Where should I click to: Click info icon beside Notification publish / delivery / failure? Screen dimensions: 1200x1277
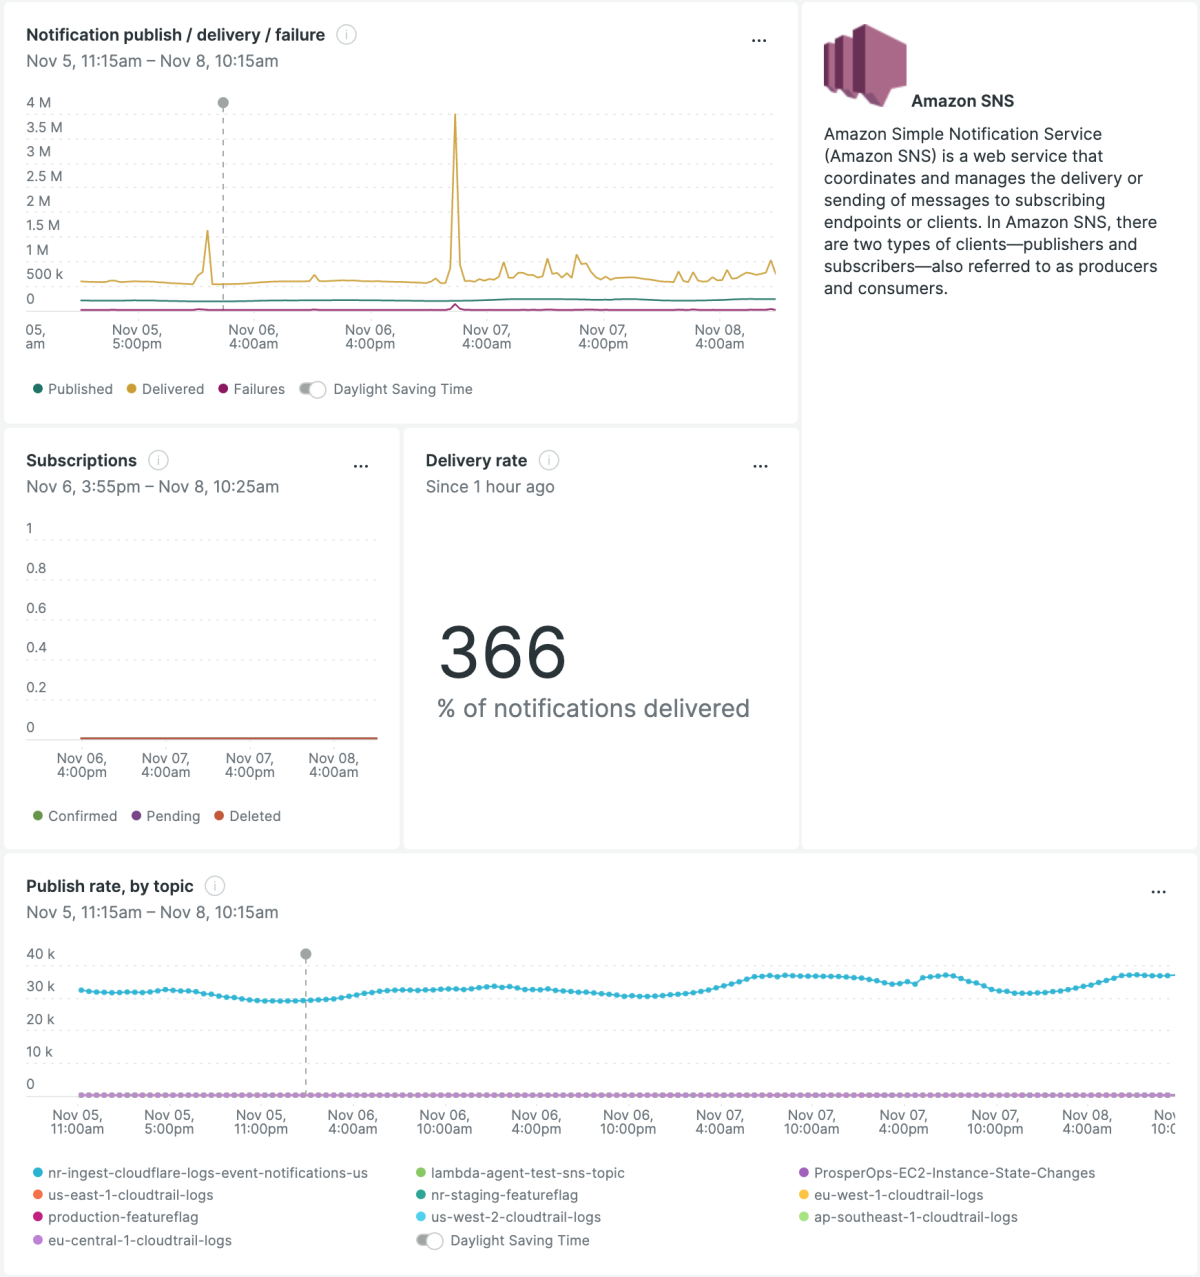(346, 35)
